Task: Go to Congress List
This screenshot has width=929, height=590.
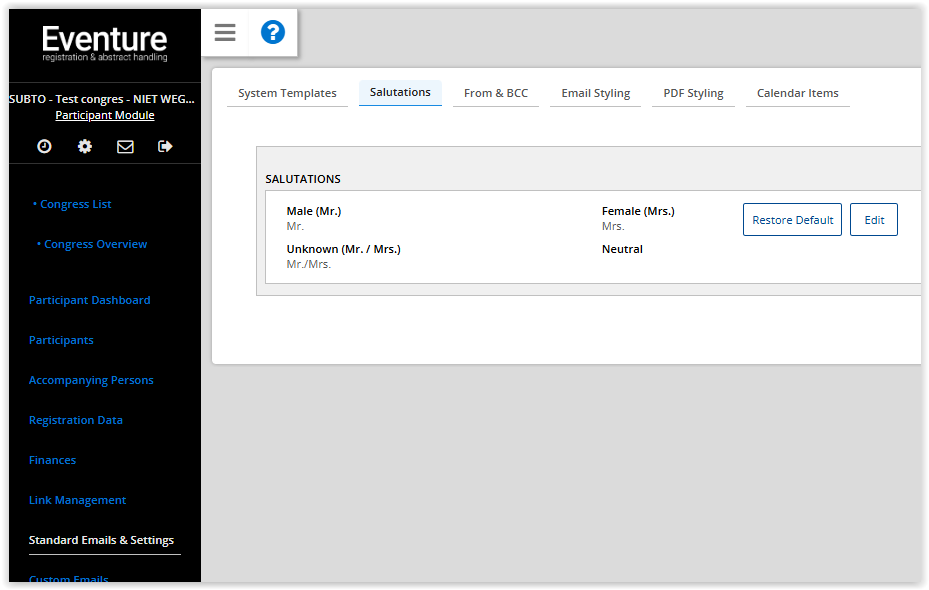Action: pyautogui.click(x=75, y=204)
